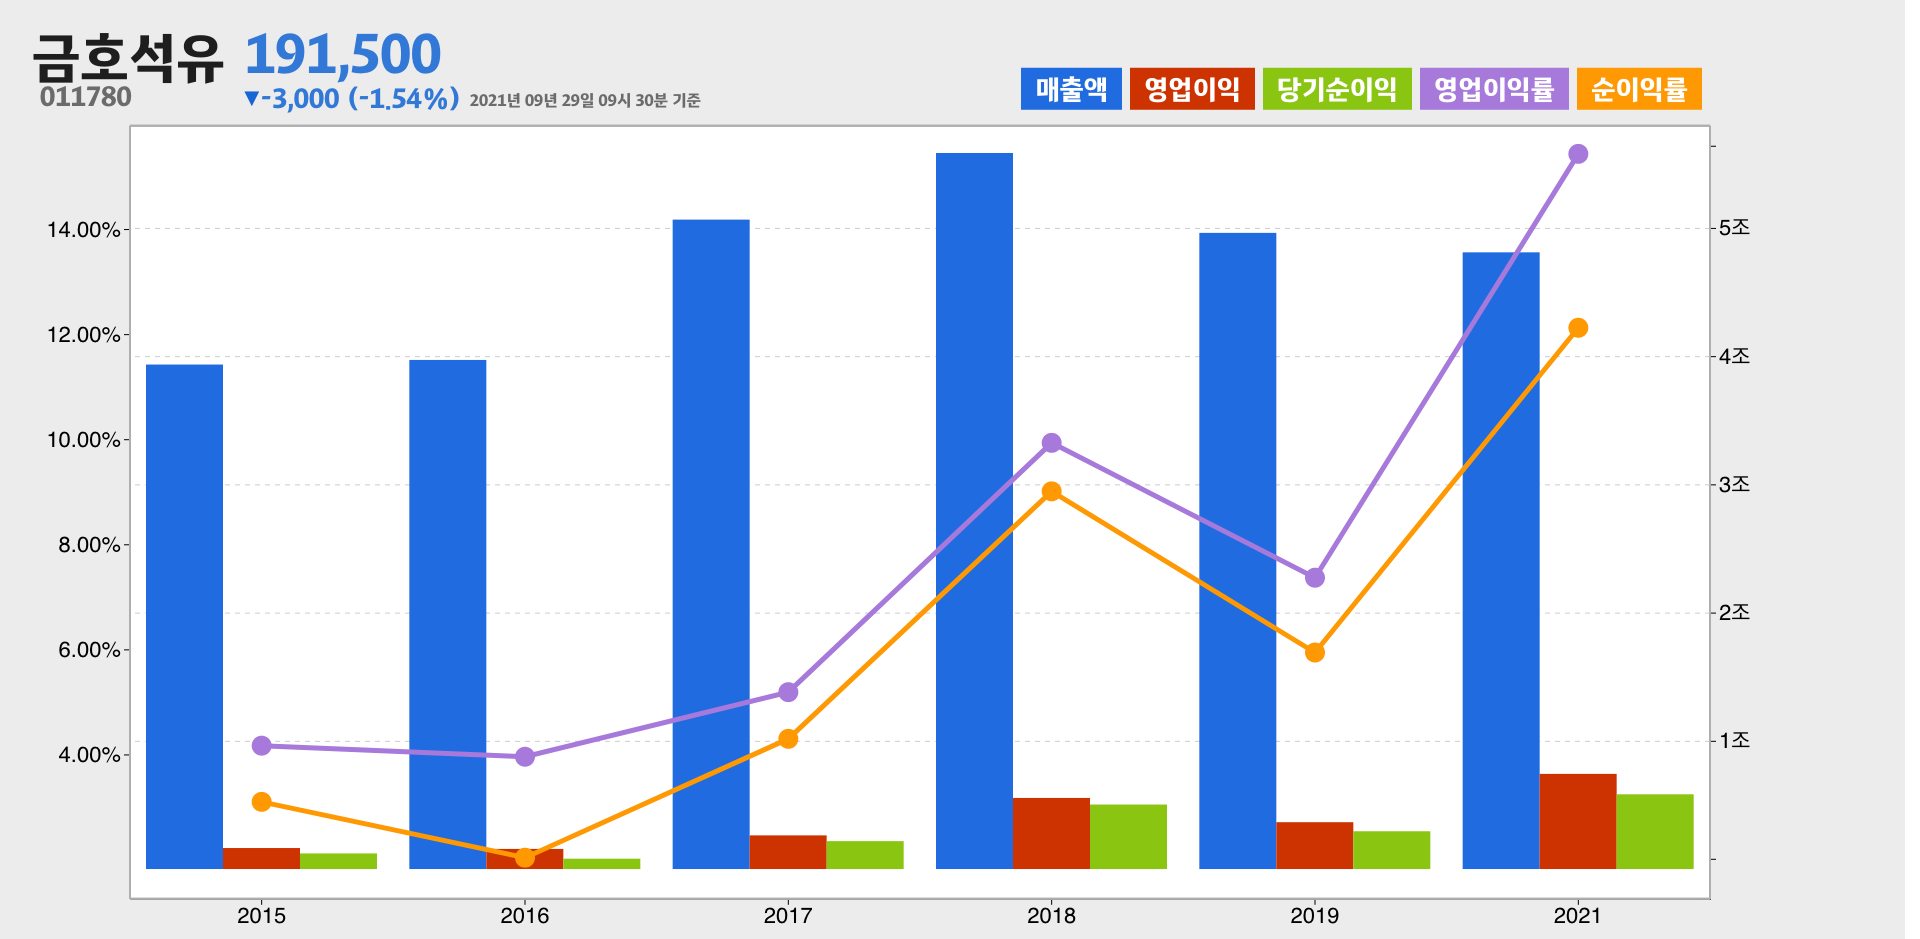Viewport: 1920px width, 939px height.
Task: Click the 4.00% left axis label
Action: [x=89, y=755]
